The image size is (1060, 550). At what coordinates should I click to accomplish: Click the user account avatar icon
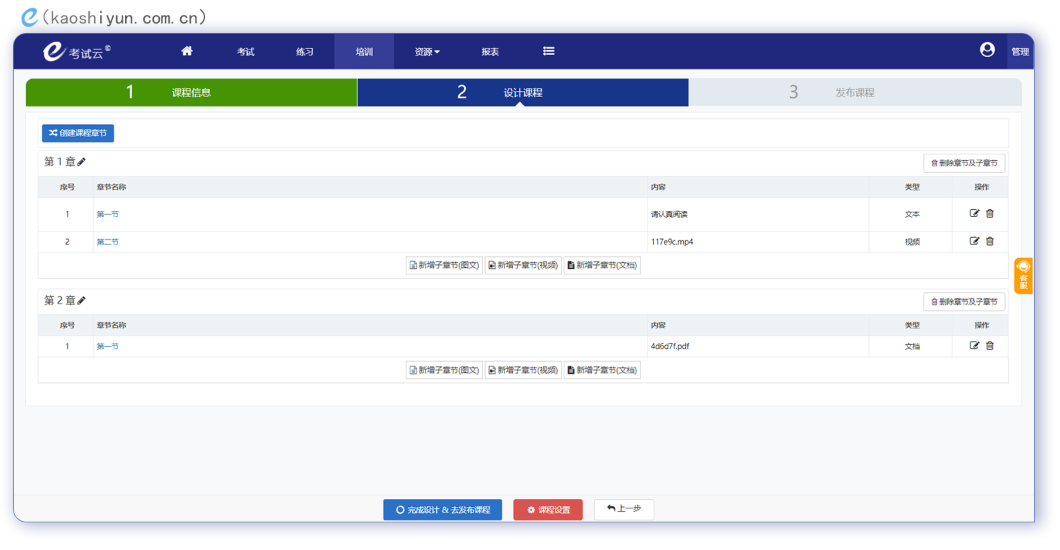click(987, 50)
